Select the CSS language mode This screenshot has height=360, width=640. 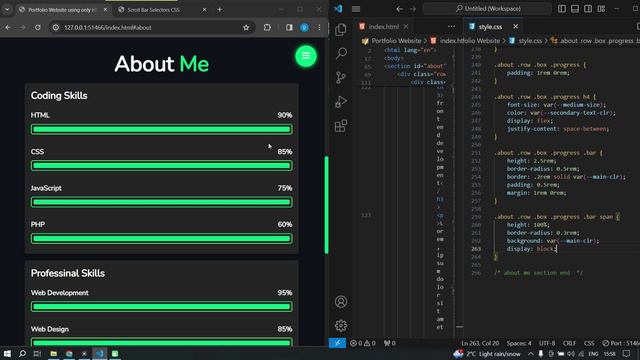[x=589, y=343]
